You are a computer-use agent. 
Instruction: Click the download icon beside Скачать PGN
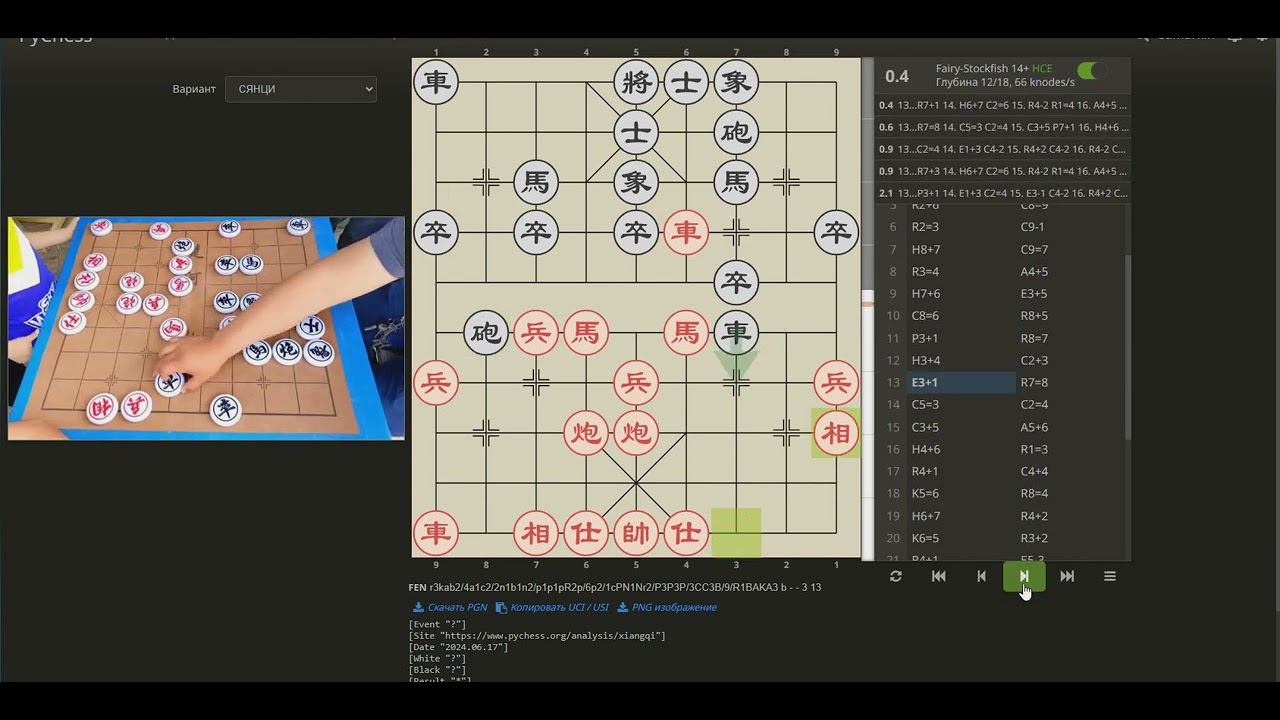click(418, 607)
